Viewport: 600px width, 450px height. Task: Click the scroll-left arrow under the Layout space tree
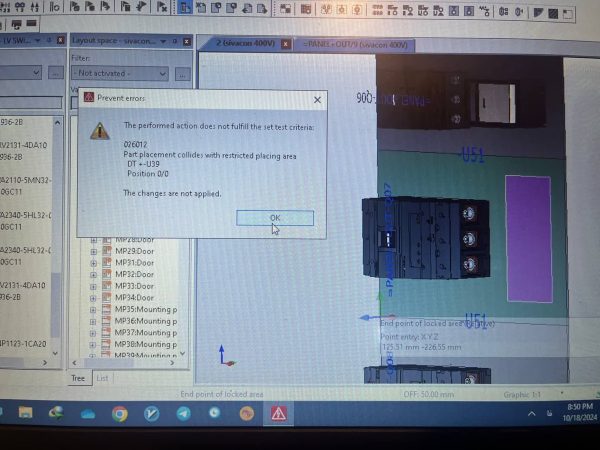coord(75,363)
